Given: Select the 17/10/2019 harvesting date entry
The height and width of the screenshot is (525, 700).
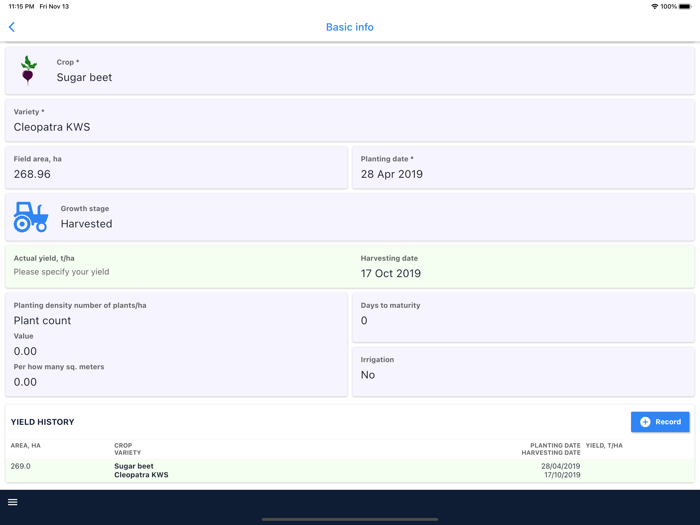Looking at the screenshot, I should 562,475.
